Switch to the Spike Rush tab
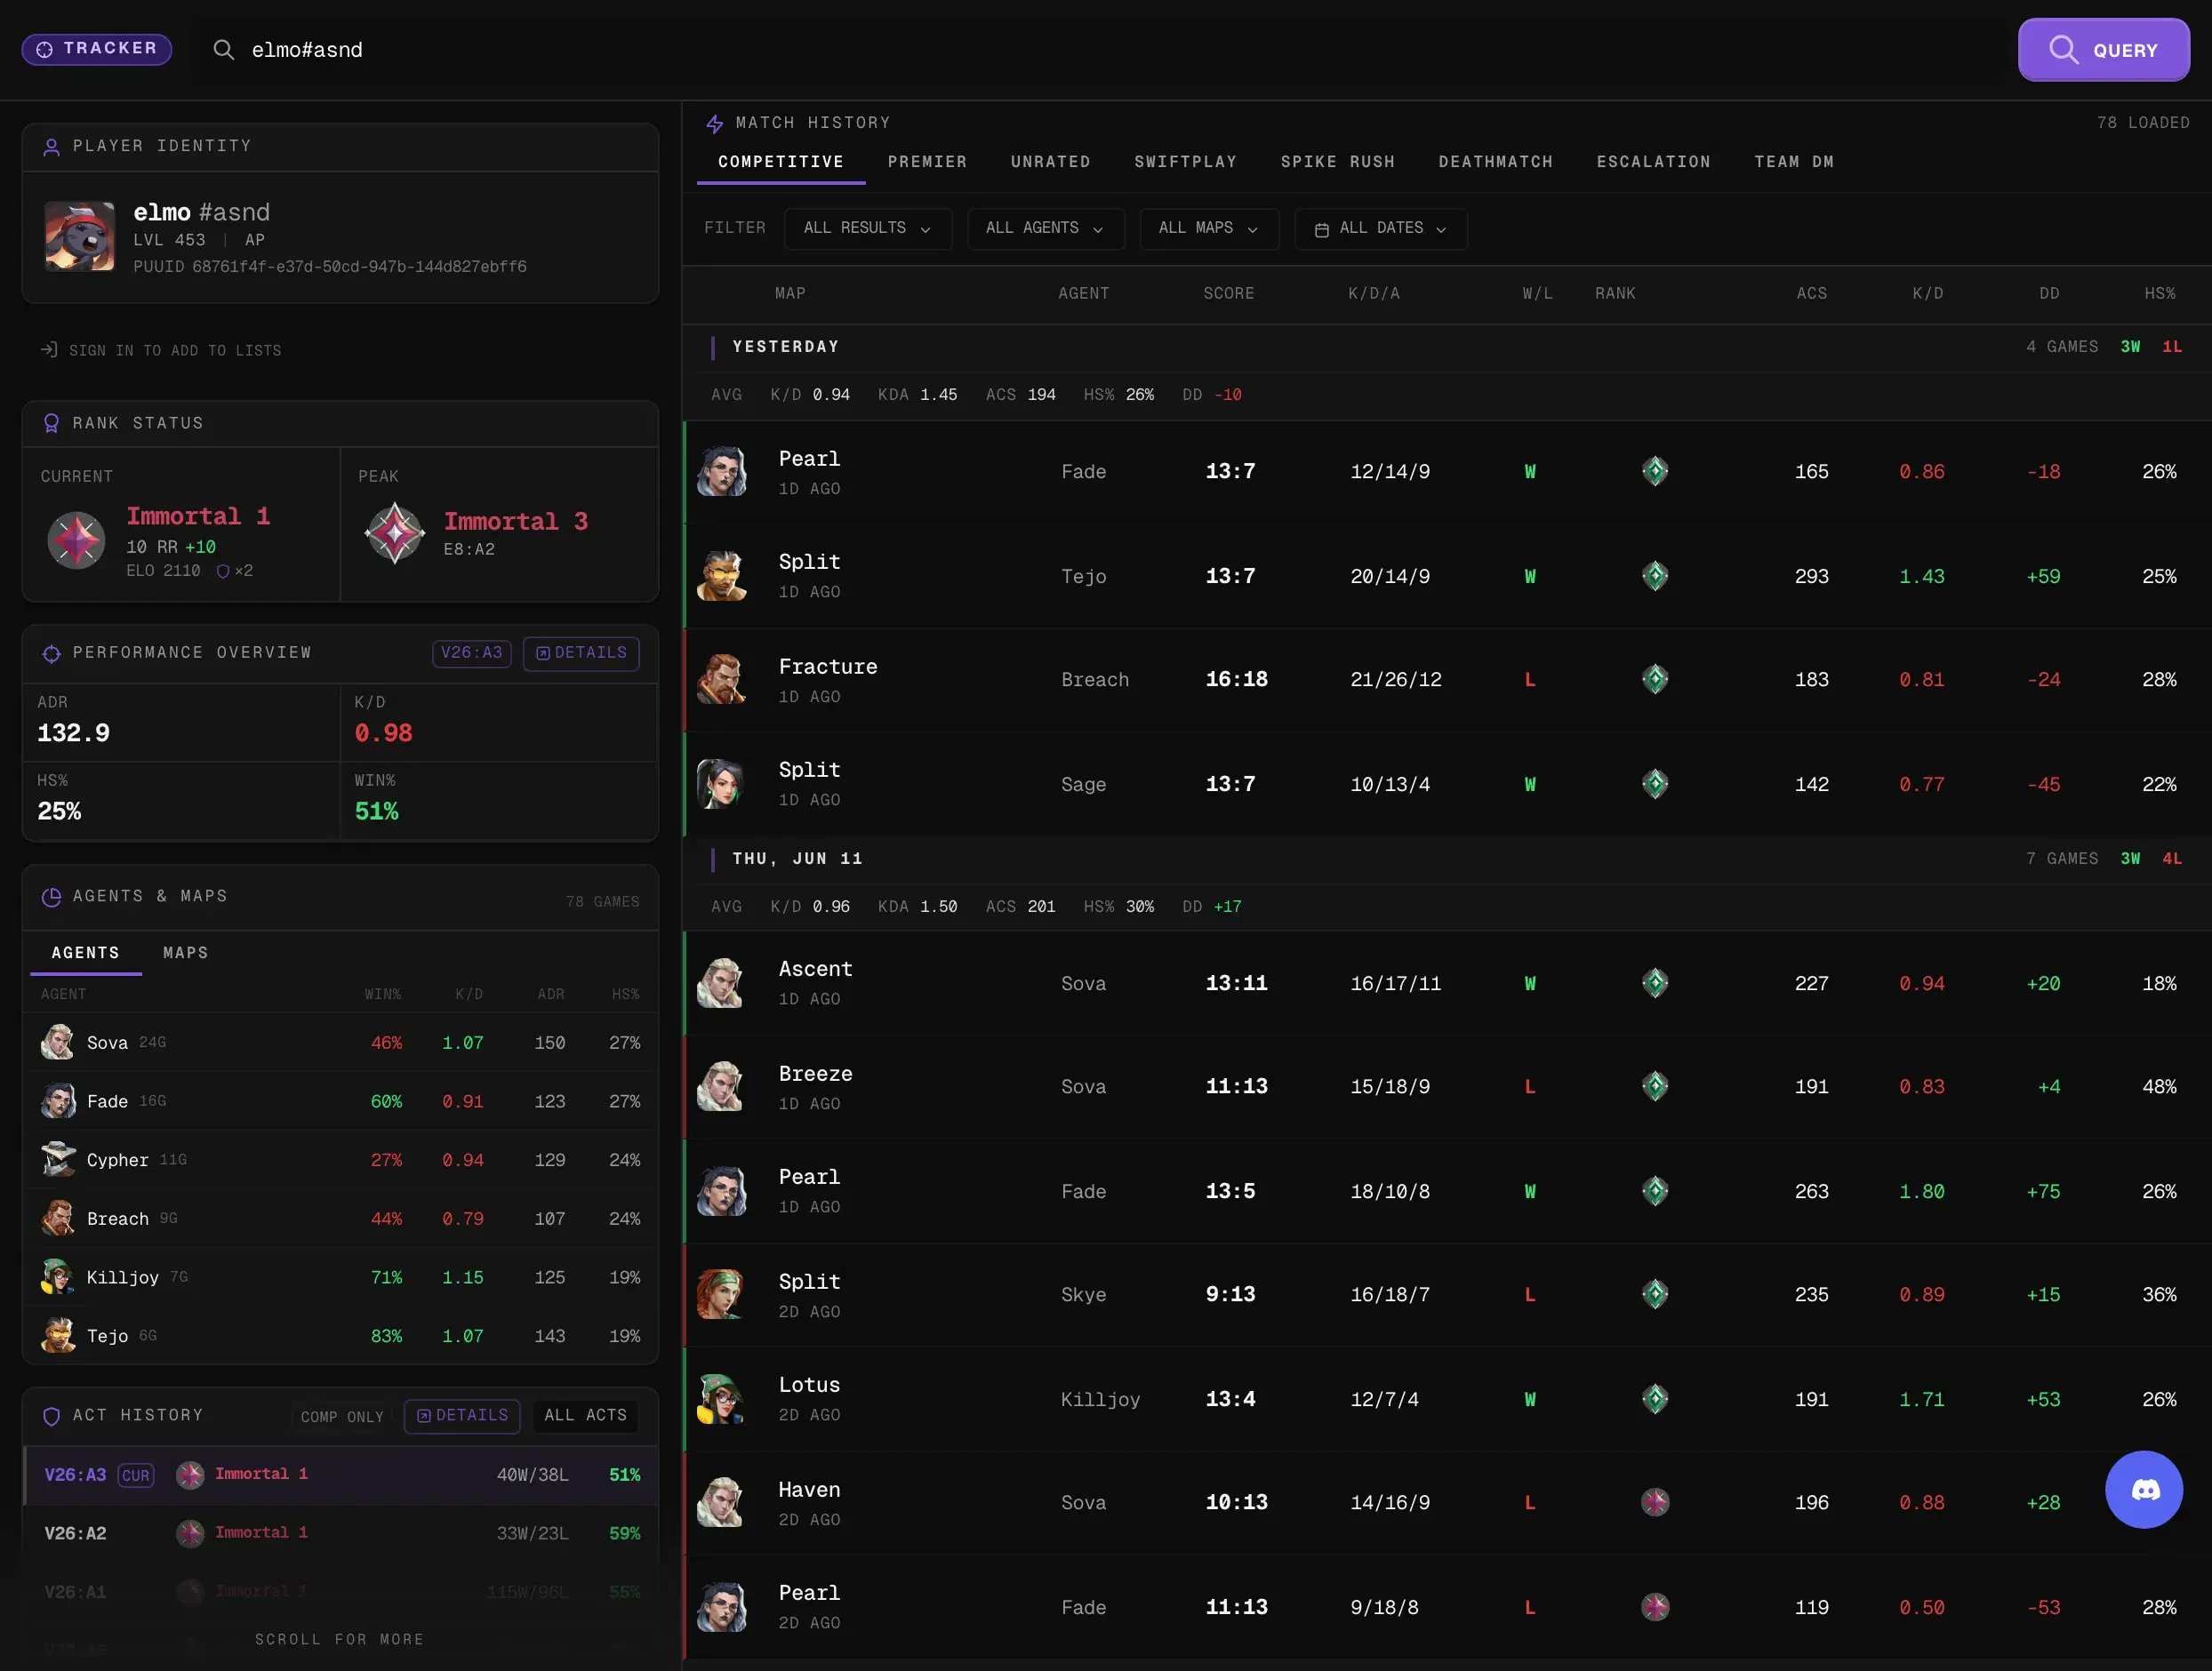This screenshot has height=1671, width=2212. point(1337,162)
